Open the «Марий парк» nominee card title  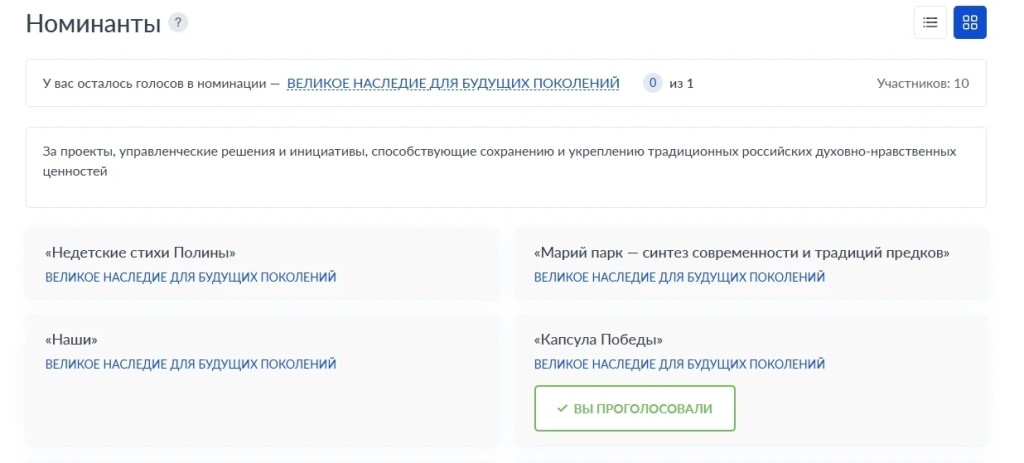point(742,253)
